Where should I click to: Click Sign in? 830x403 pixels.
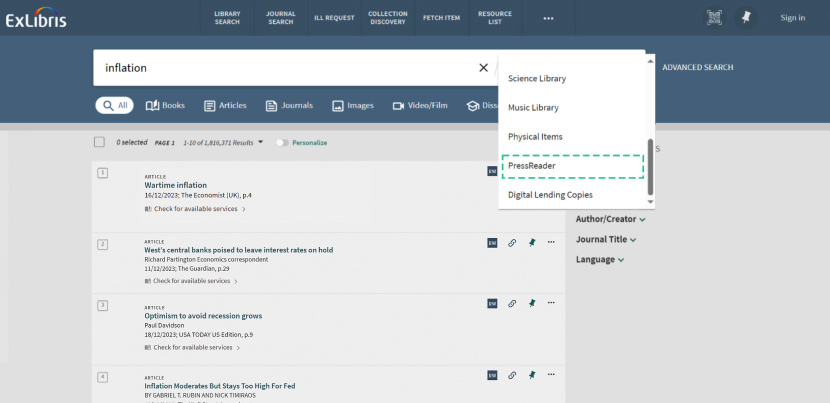(792, 18)
